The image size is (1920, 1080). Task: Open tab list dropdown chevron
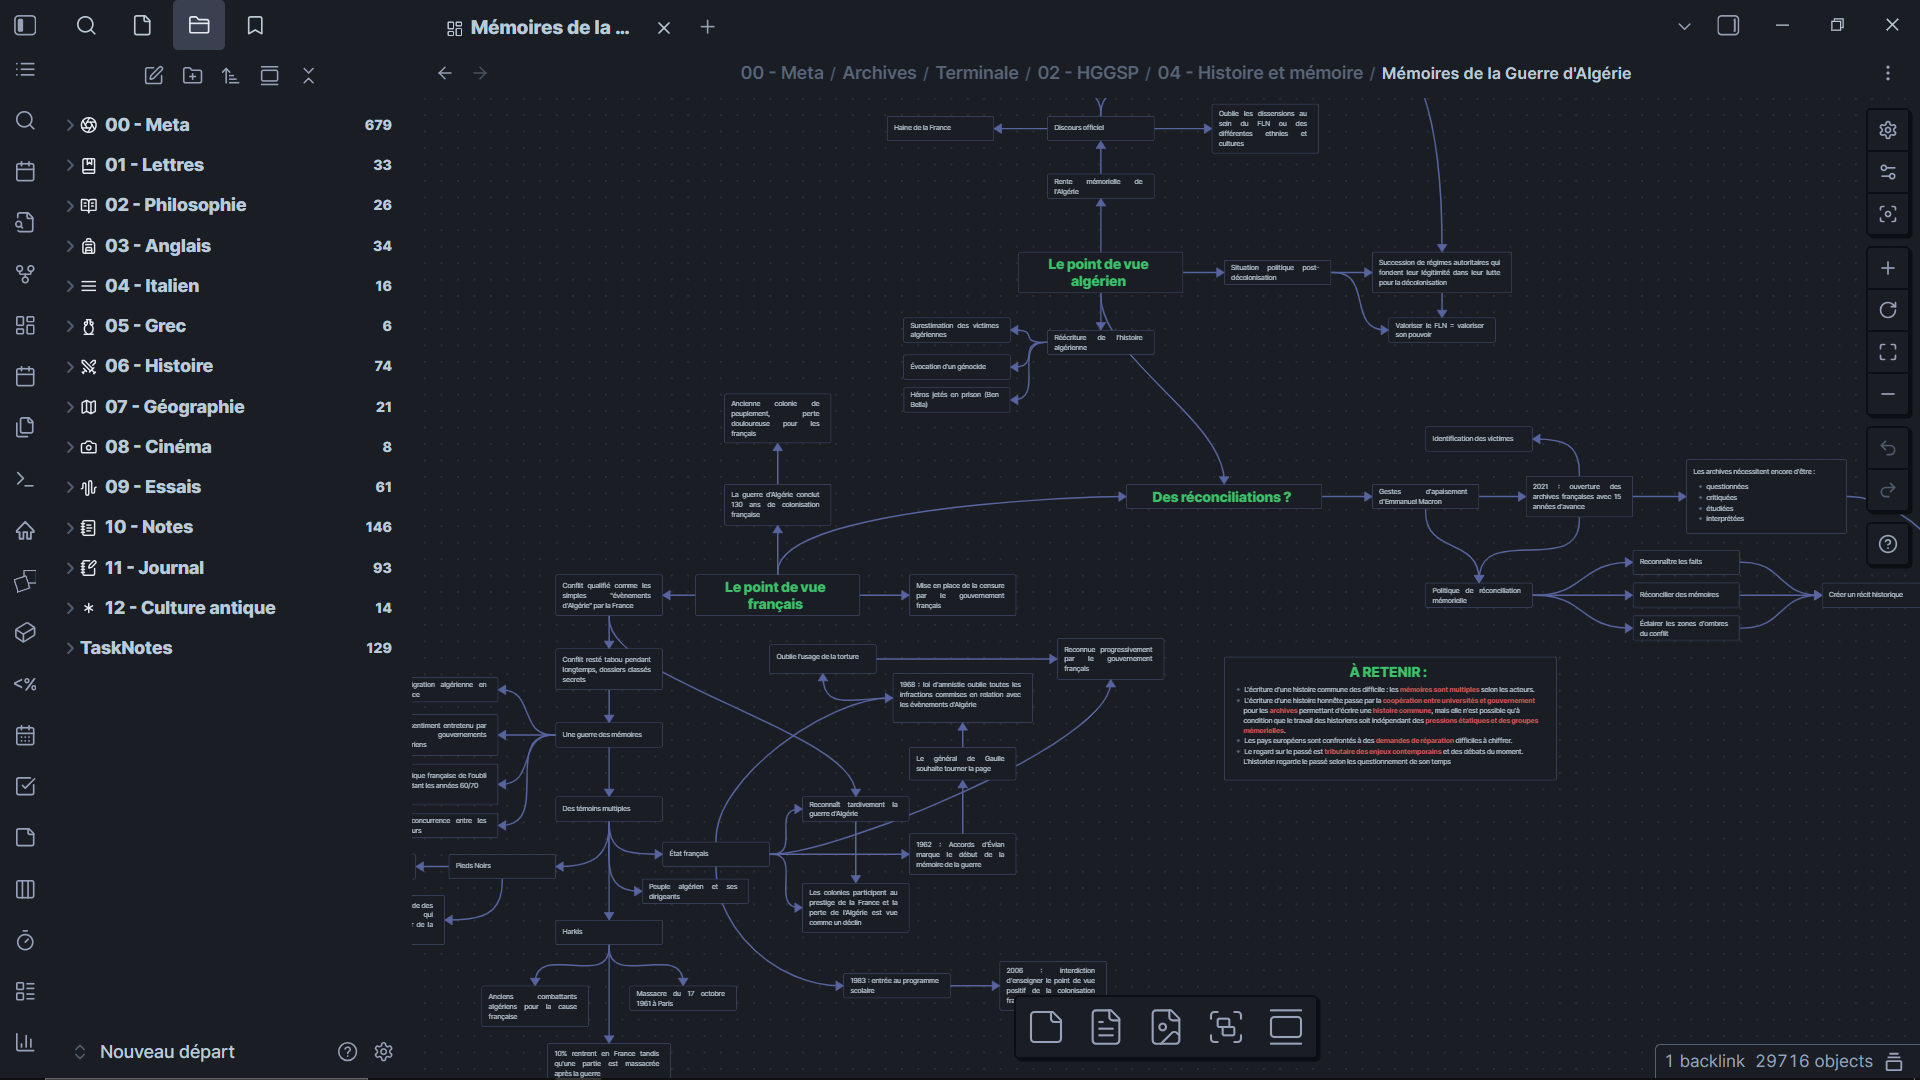(1684, 26)
